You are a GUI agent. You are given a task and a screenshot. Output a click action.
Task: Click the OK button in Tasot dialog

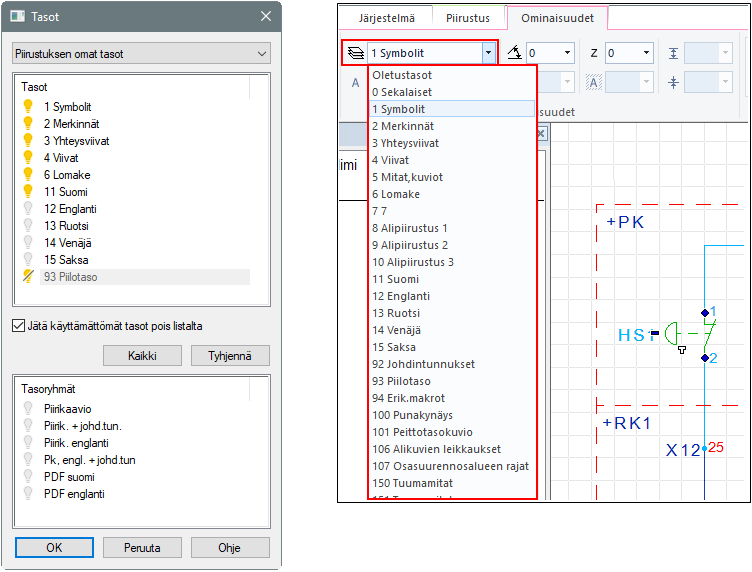click(x=54, y=548)
